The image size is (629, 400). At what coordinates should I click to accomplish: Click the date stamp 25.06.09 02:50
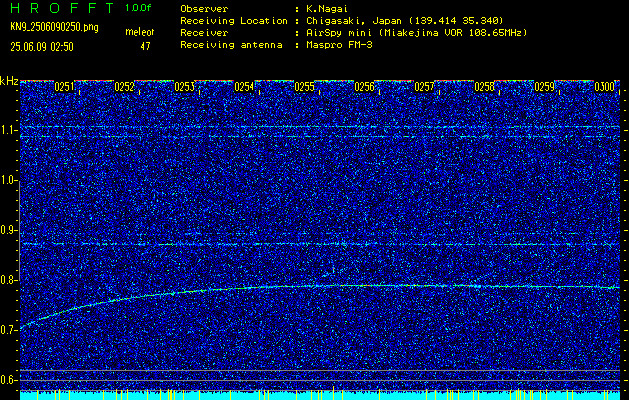(x=42, y=47)
